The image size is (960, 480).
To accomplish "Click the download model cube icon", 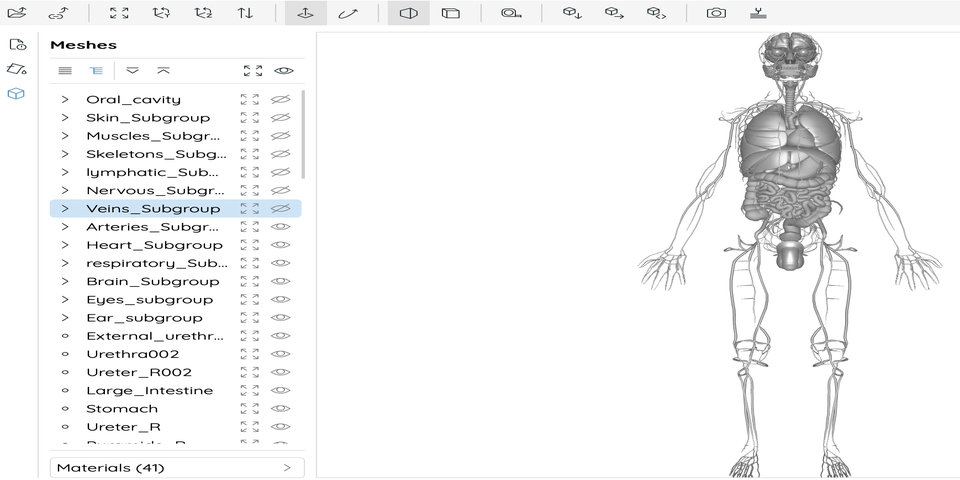I will coord(572,13).
